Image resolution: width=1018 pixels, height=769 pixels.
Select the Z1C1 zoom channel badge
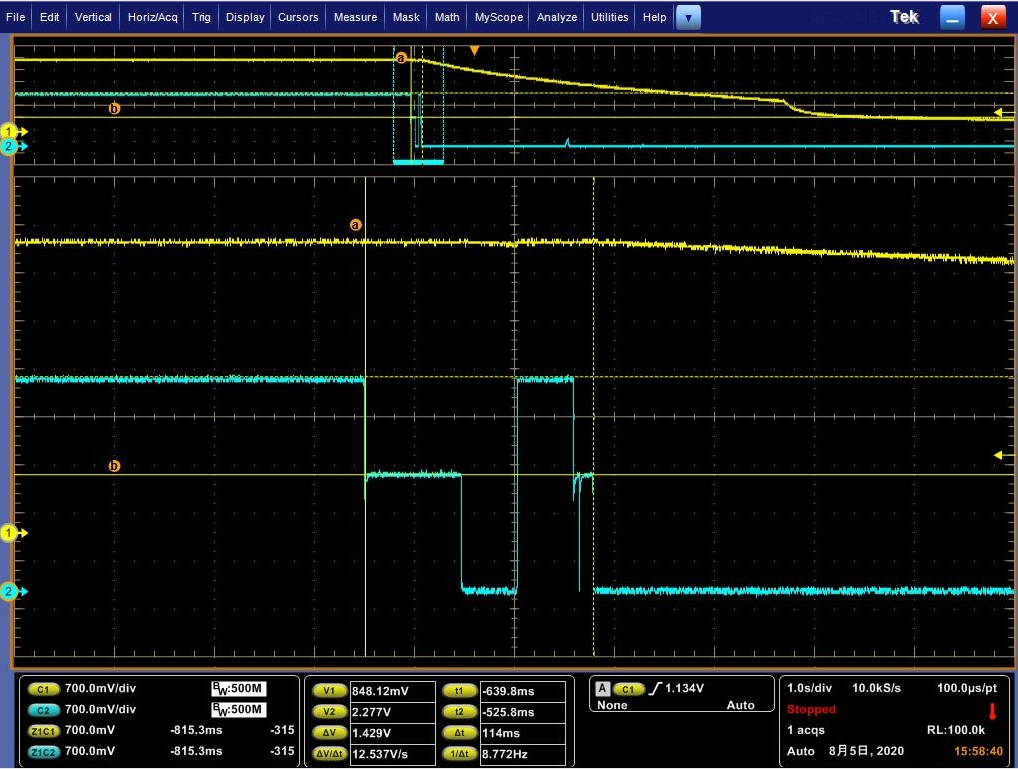point(43,731)
